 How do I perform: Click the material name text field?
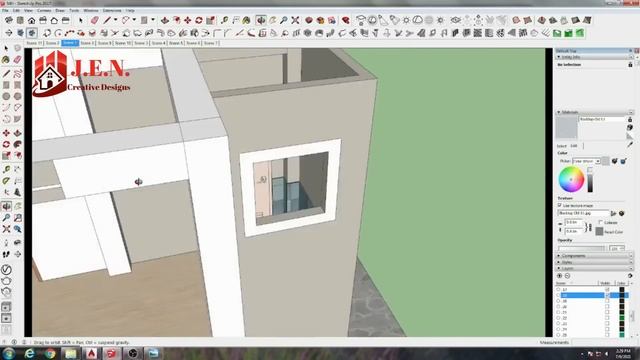coord(602,119)
